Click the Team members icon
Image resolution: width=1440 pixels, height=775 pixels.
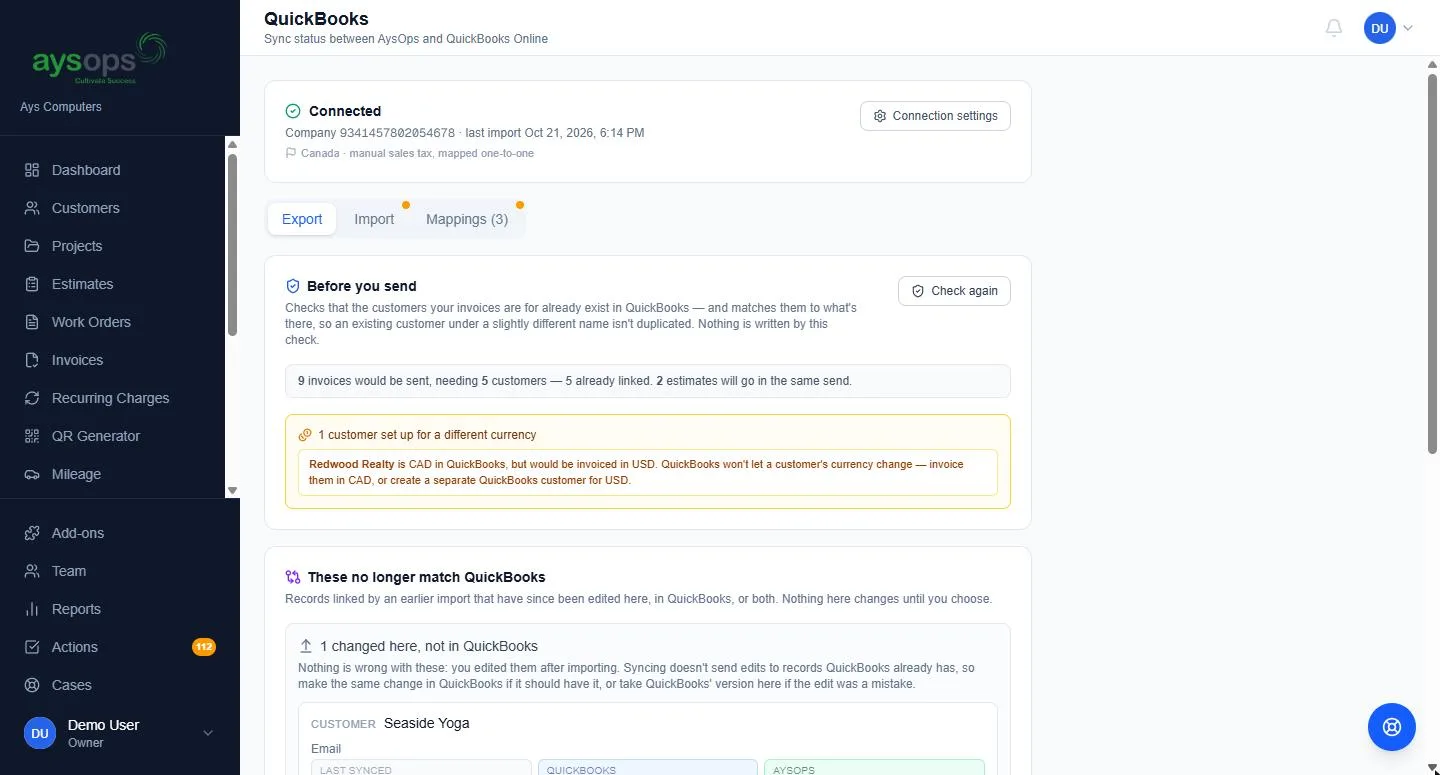click(32, 571)
